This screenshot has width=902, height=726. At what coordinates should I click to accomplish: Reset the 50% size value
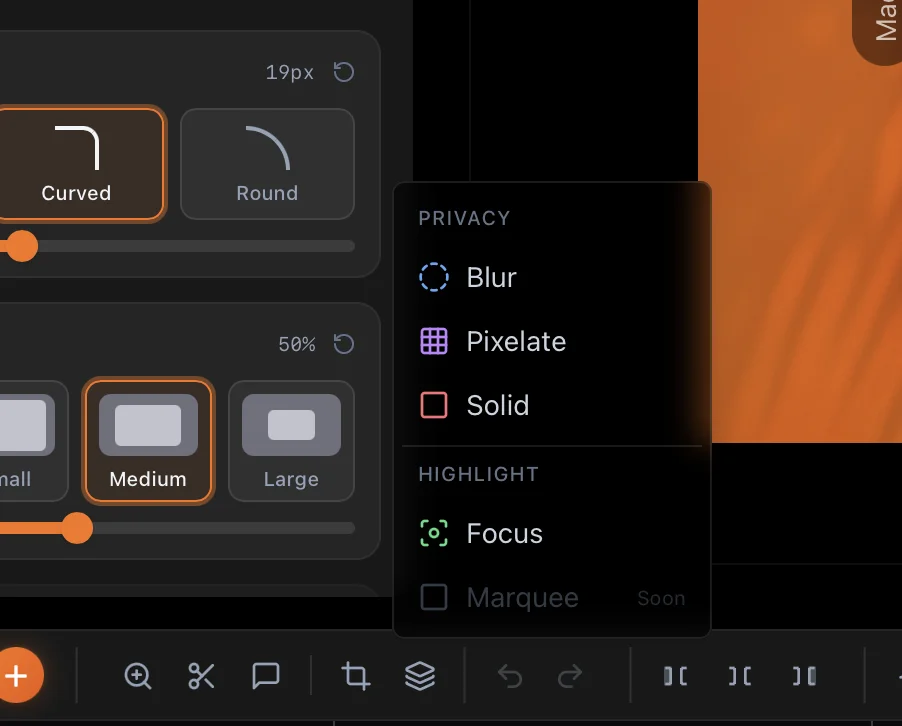344,344
